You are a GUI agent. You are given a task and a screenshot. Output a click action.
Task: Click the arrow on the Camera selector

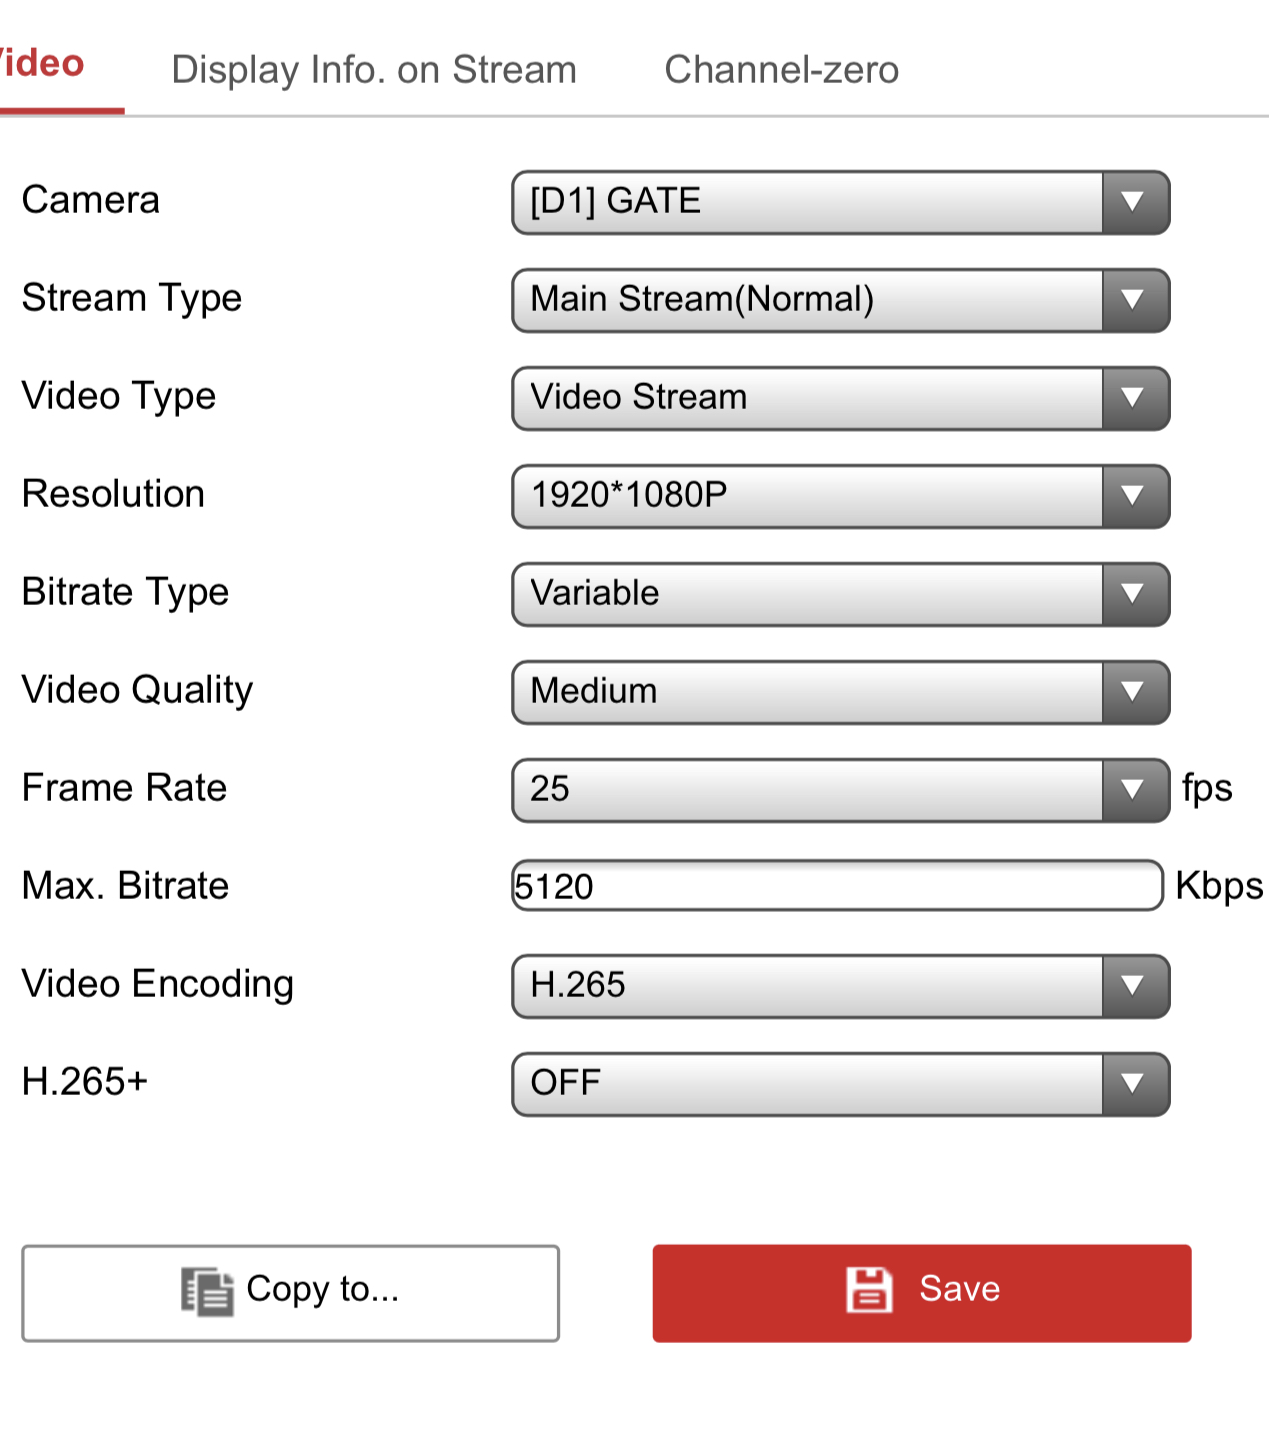coord(1133,202)
